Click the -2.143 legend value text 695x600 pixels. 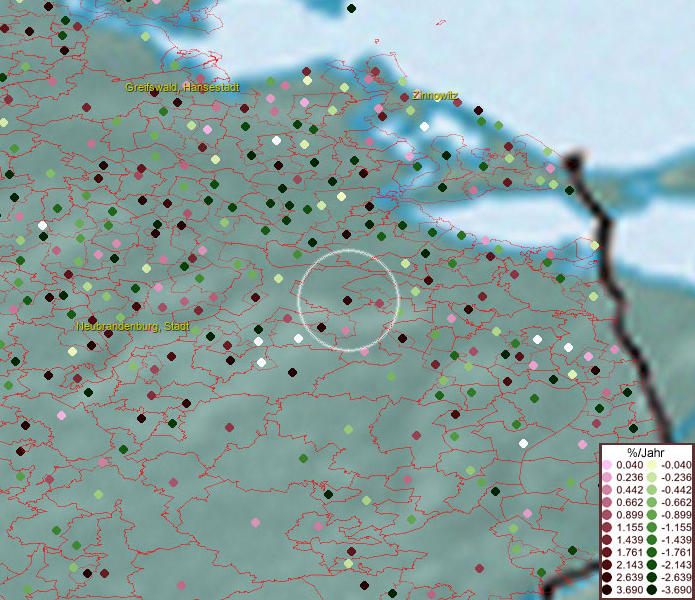coord(676,565)
